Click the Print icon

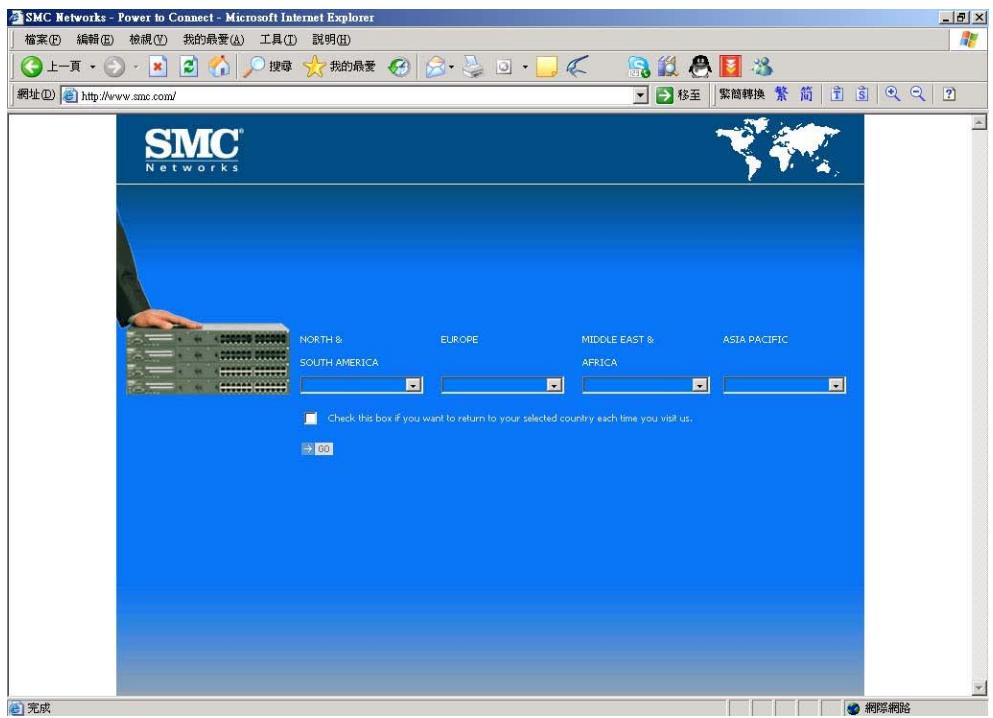(472, 66)
